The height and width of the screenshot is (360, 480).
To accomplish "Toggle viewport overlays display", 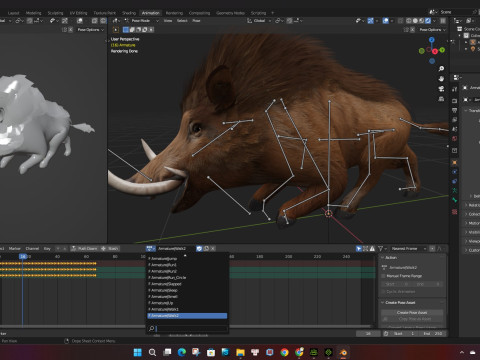I will point(386,21).
